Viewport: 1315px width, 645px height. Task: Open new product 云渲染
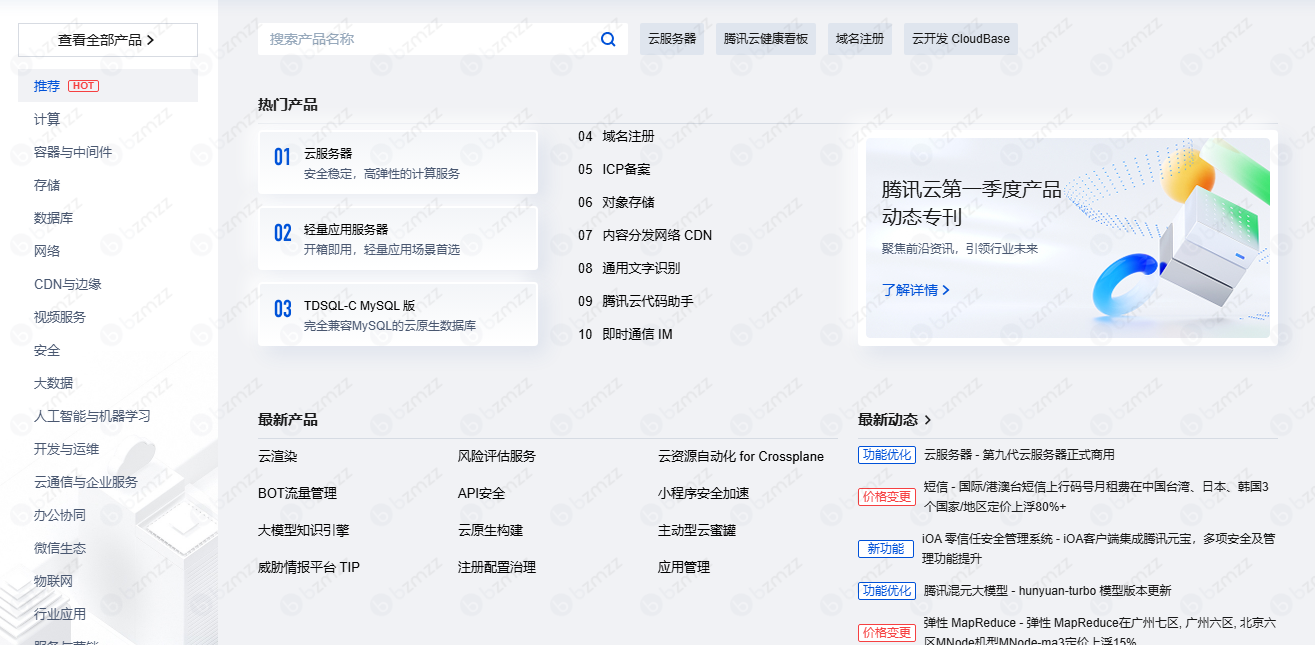click(278, 456)
